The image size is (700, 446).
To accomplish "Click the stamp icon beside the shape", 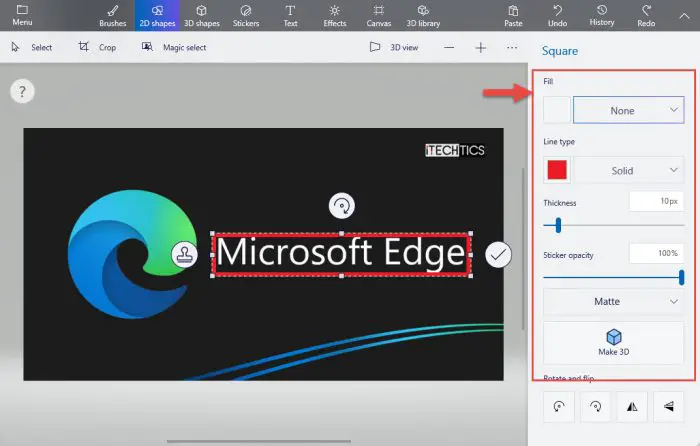I will [x=184, y=255].
